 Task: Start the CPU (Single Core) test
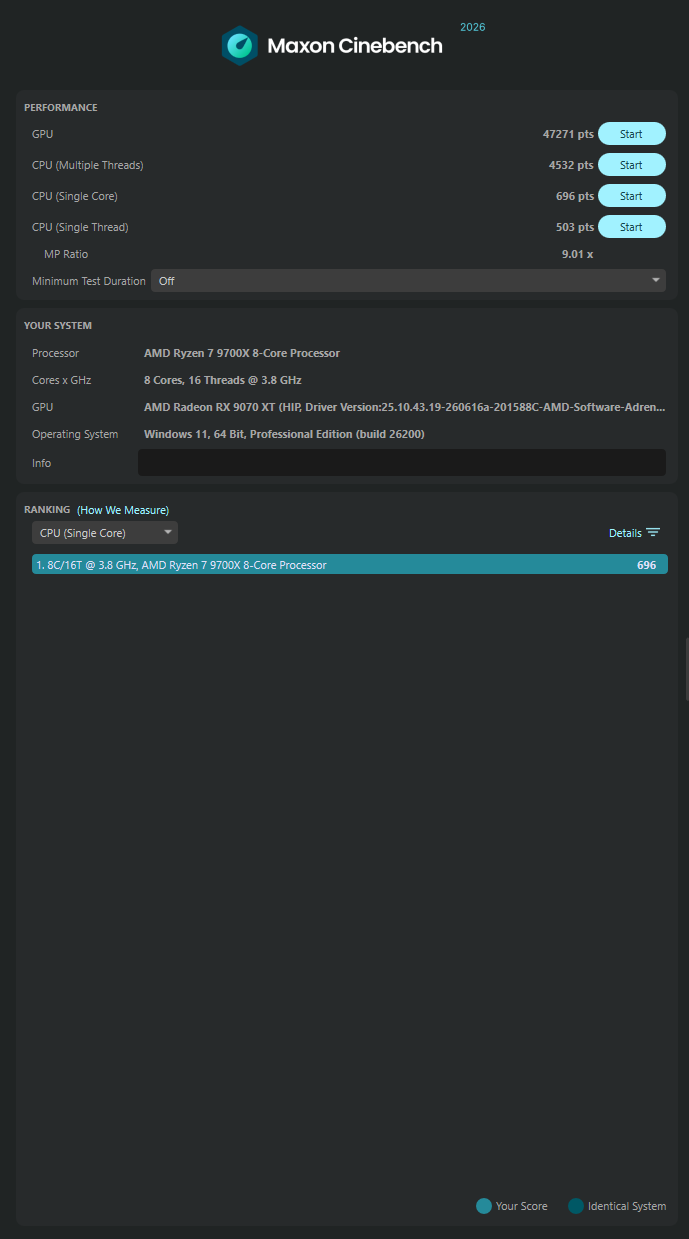[x=631, y=196]
